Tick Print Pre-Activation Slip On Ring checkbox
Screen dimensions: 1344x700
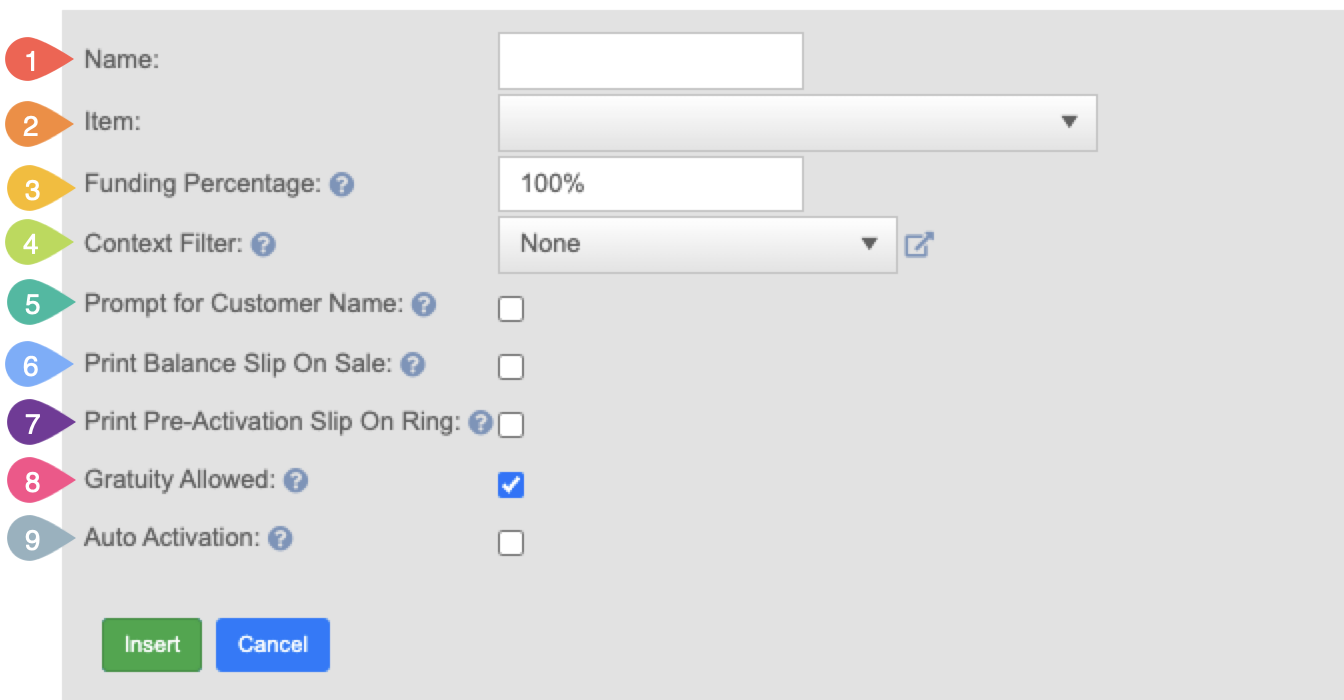click(x=511, y=425)
